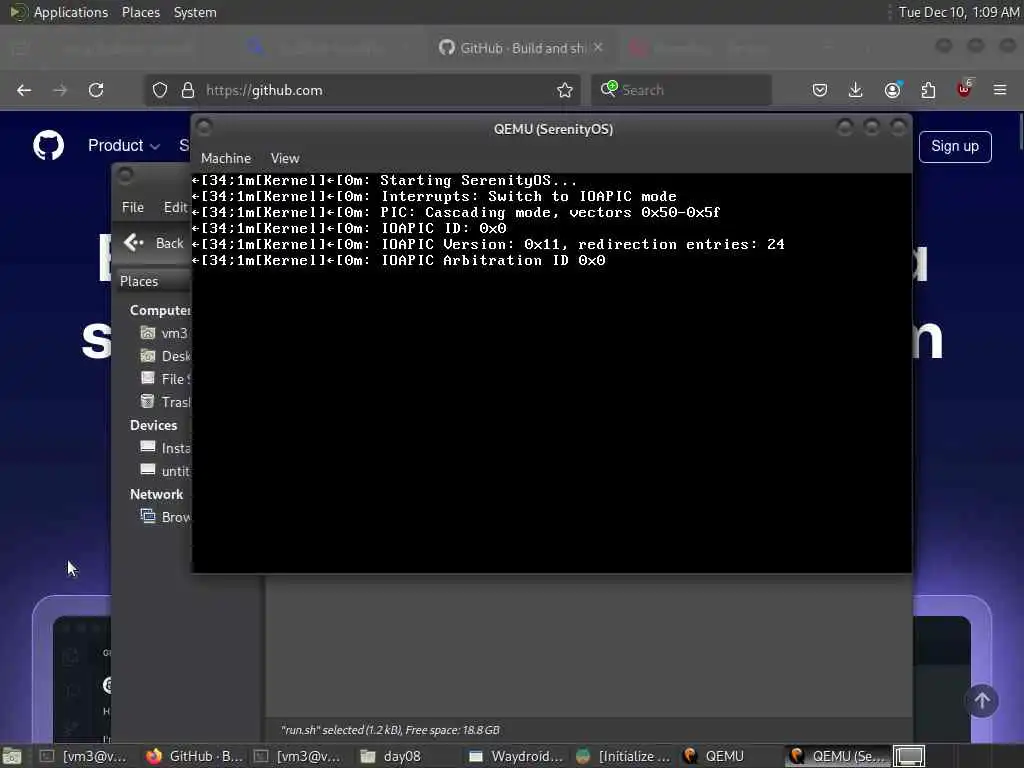The image size is (1024, 768).
Task: Switch to Waydroid taskbar window
Action: (x=515, y=756)
